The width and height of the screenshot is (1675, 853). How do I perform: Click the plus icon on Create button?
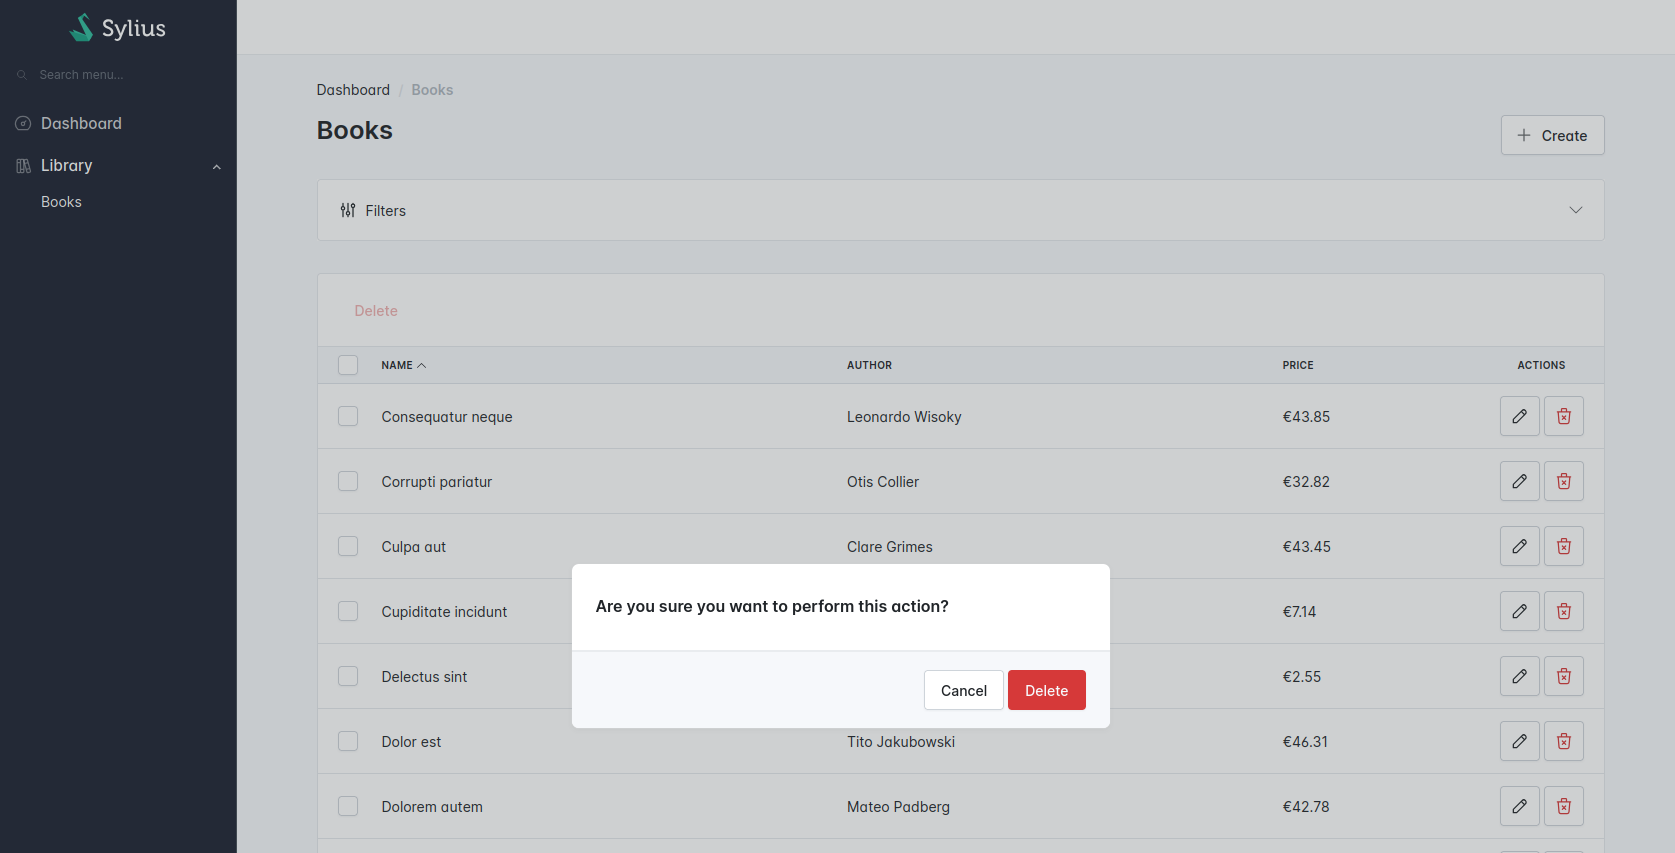pos(1524,135)
